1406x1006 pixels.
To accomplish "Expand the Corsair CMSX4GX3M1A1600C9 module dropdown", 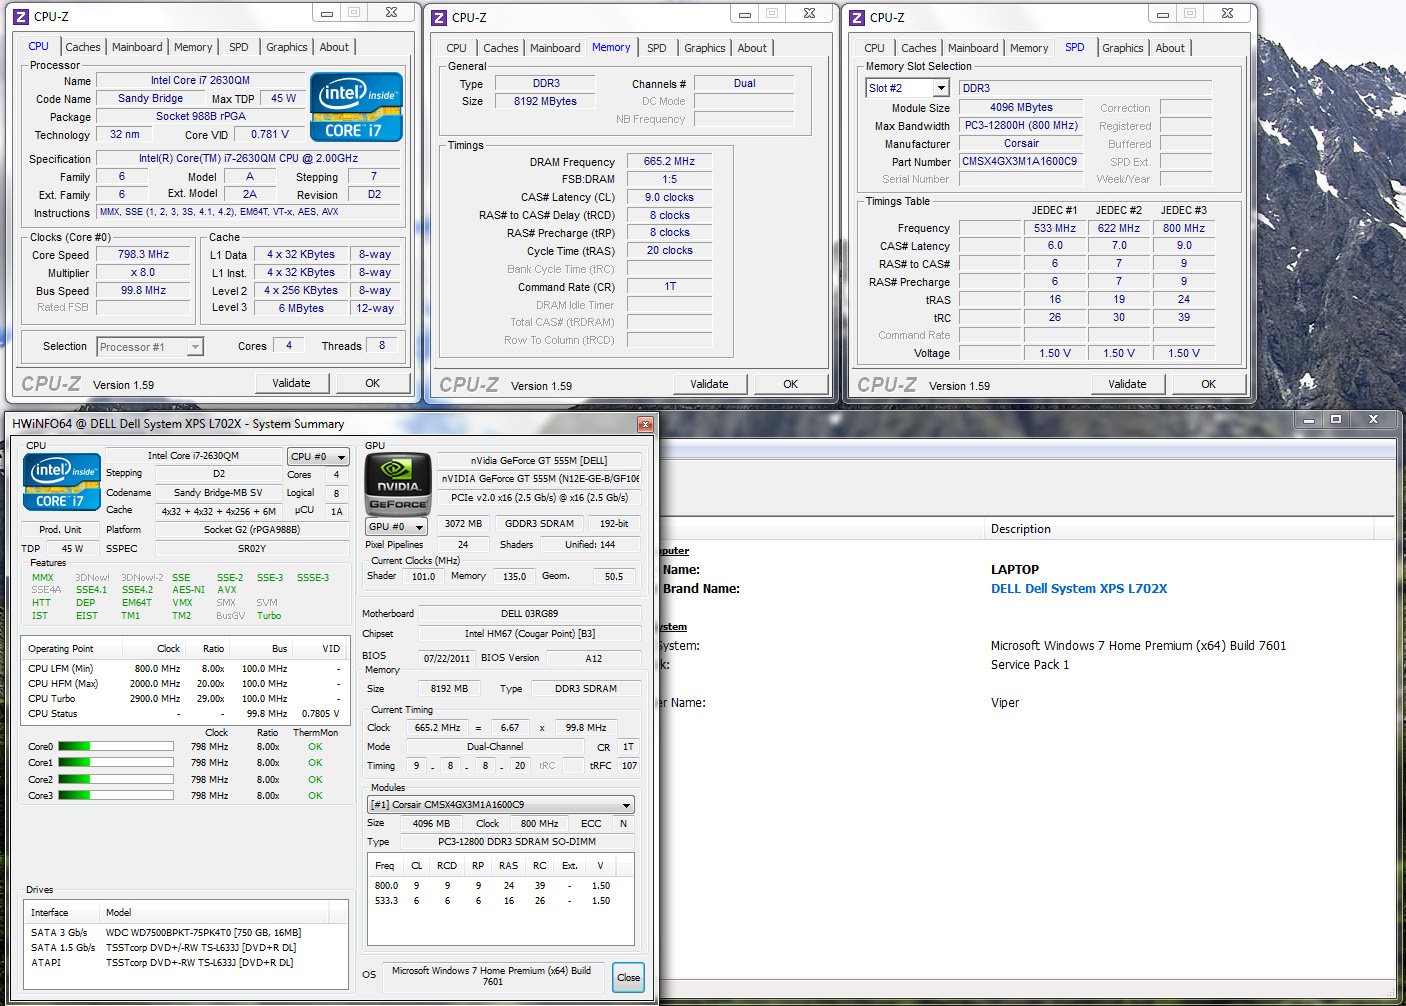I will point(627,805).
